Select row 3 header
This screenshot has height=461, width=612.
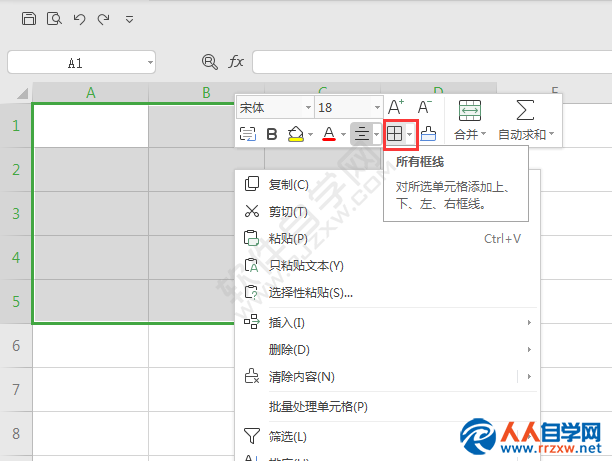tap(16, 214)
